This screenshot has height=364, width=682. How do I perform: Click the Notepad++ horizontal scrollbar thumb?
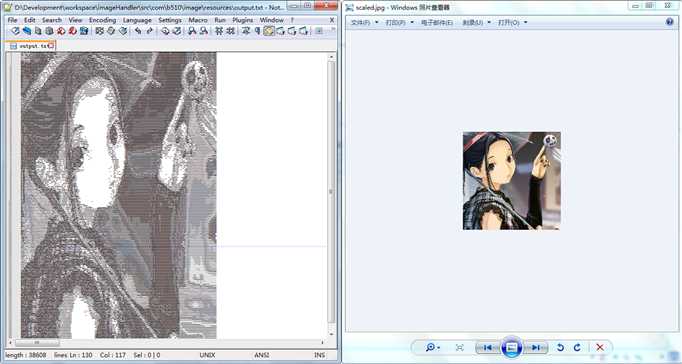37,343
